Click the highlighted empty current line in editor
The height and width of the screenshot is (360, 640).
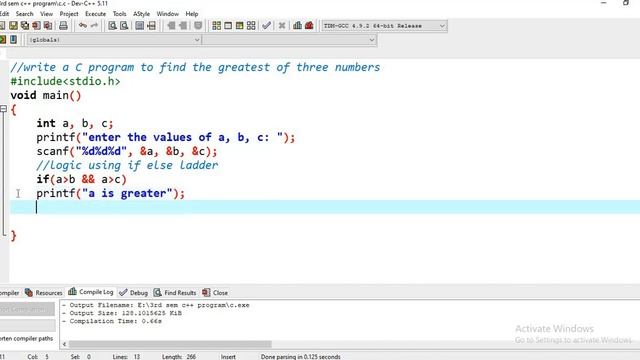point(325,207)
